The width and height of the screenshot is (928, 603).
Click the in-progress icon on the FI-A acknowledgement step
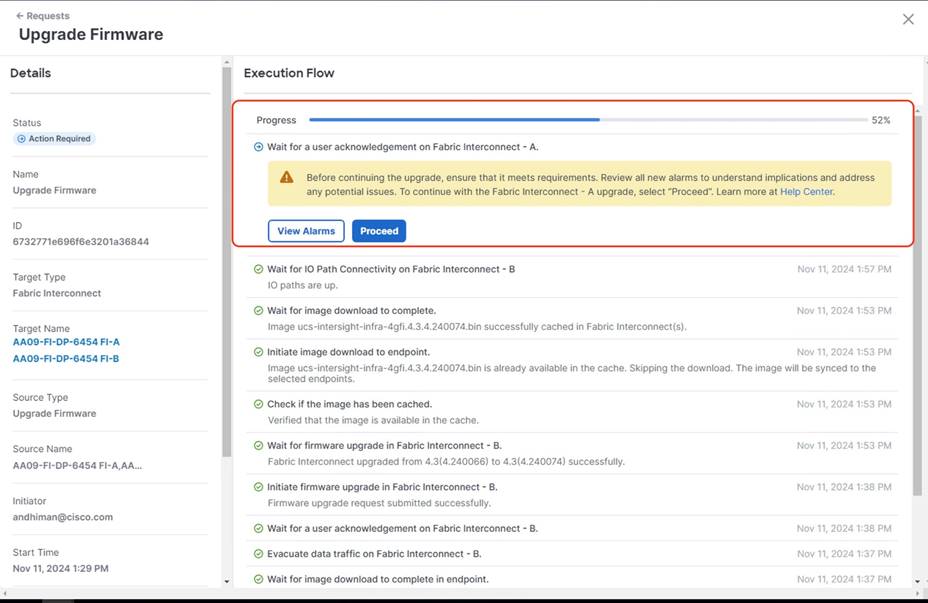tap(259, 144)
